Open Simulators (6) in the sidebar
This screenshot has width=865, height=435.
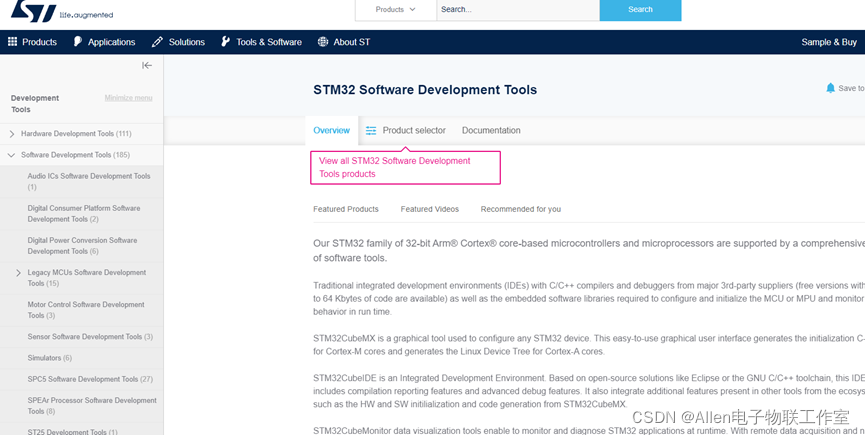[50, 358]
